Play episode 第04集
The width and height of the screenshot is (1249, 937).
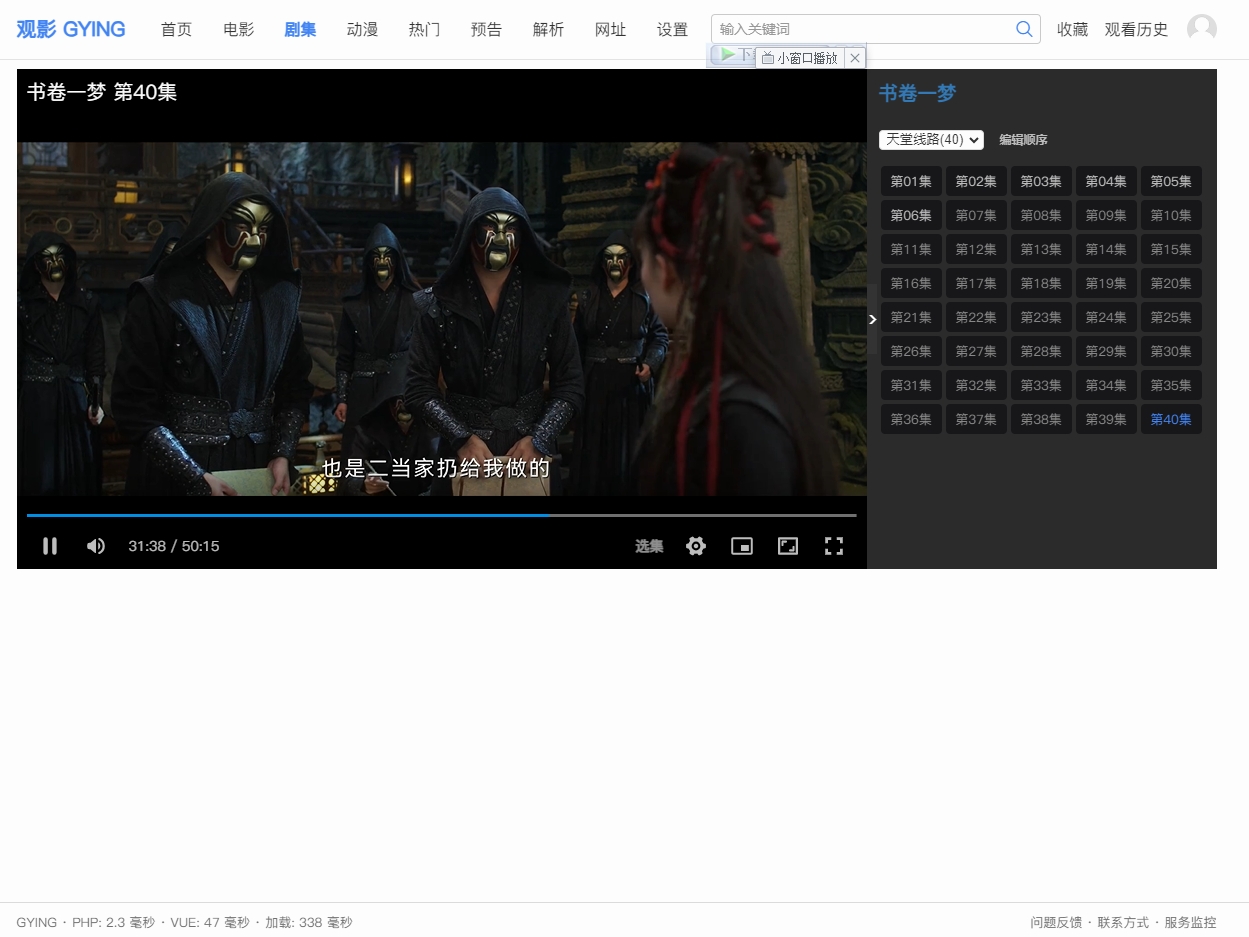[x=1106, y=181]
